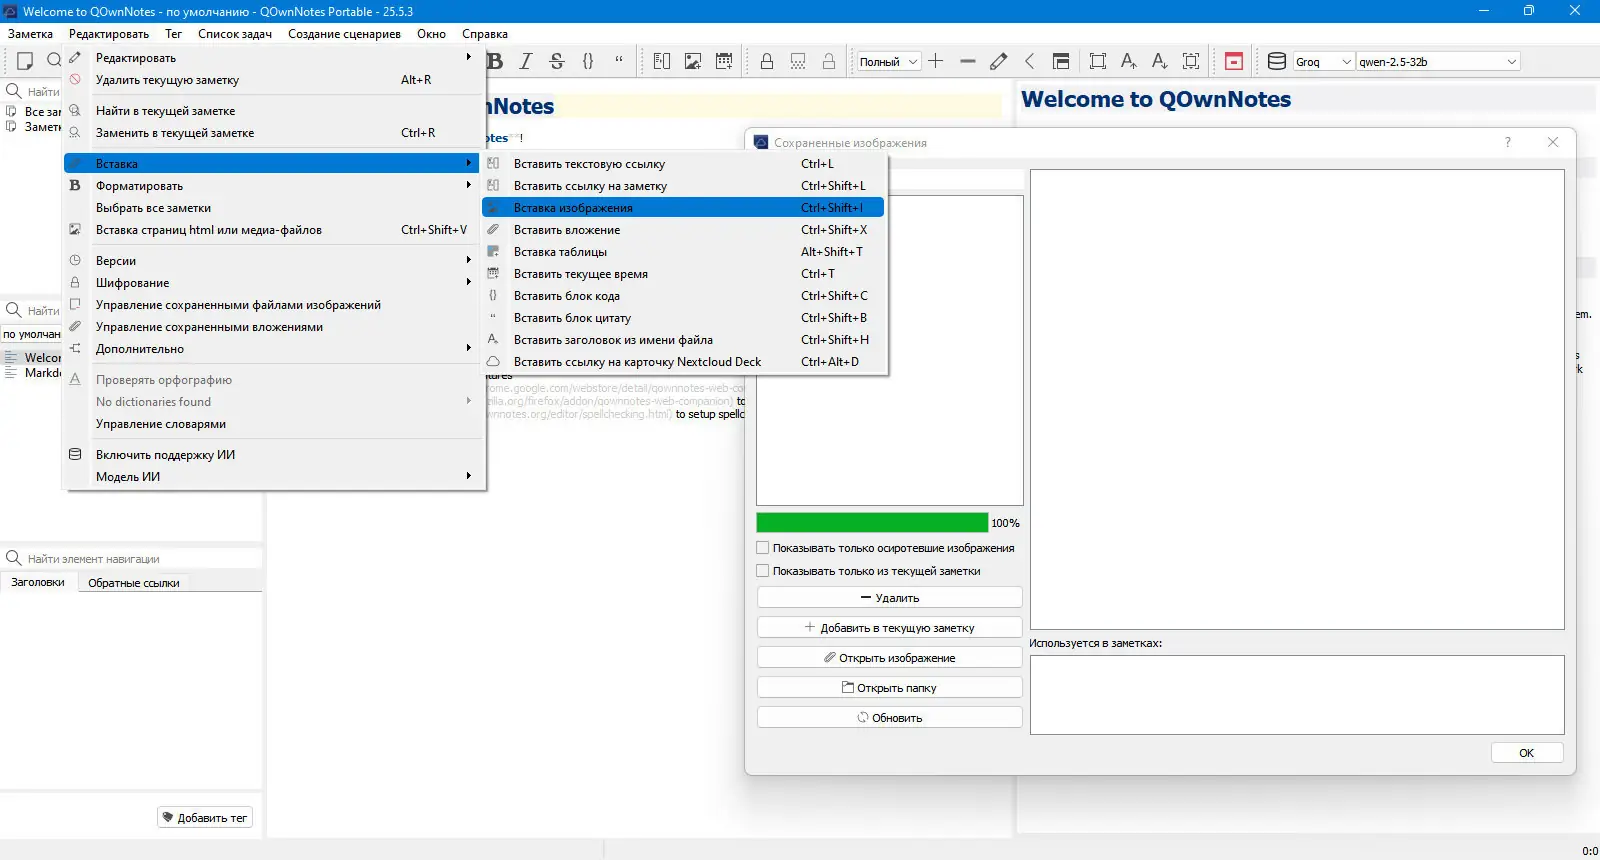
Task: Switch to the 'Заголовки' tab
Action: click(x=38, y=582)
